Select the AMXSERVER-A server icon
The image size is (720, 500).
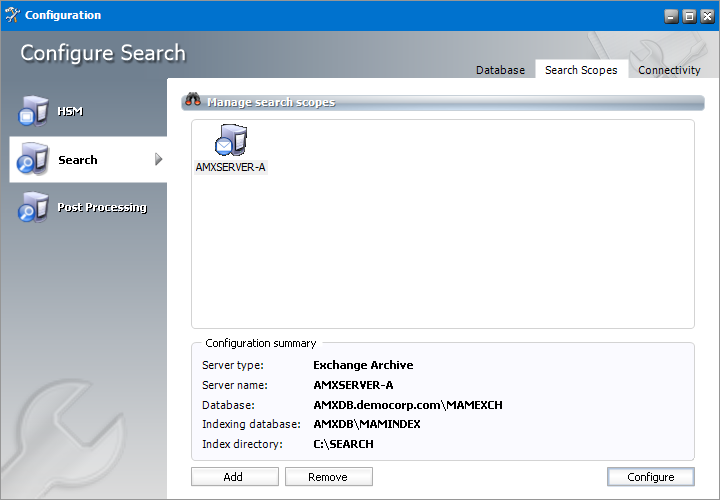pos(231,141)
